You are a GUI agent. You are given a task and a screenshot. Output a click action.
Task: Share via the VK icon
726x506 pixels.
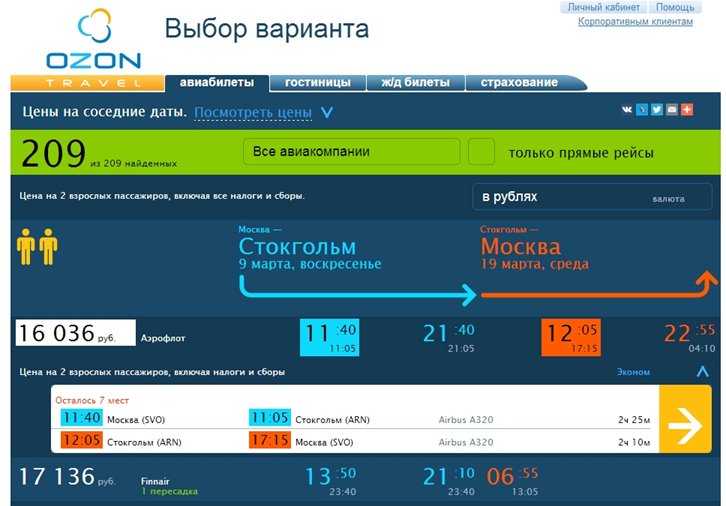point(626,110)
